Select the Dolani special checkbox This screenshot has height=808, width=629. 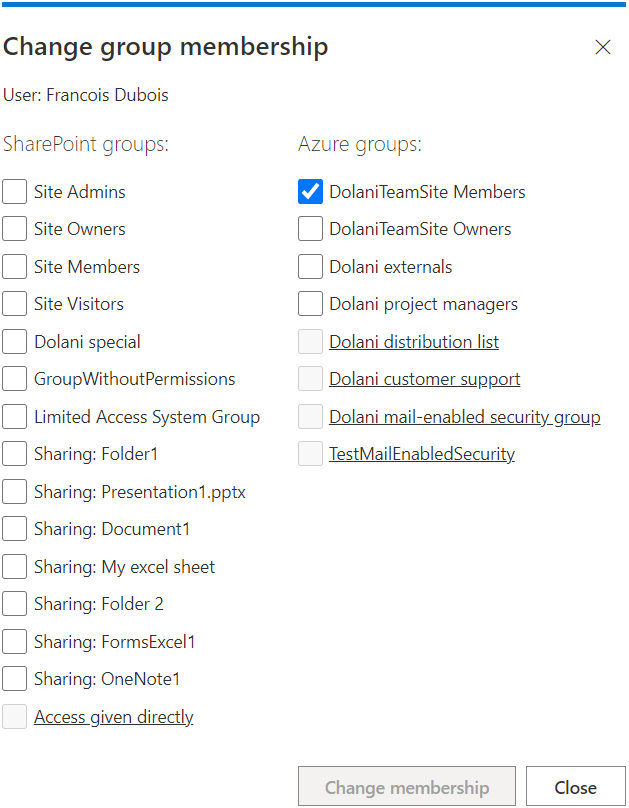[x=14, y=342]
